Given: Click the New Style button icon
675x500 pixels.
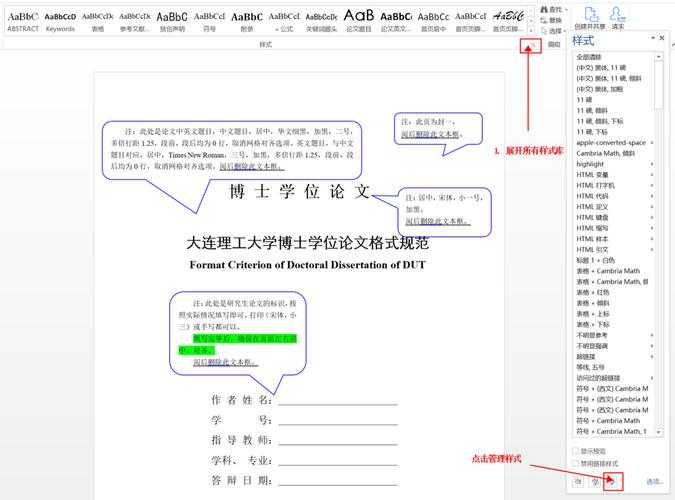Looking at the screenshot, I should pyautogui.click(x=579, y=481).
